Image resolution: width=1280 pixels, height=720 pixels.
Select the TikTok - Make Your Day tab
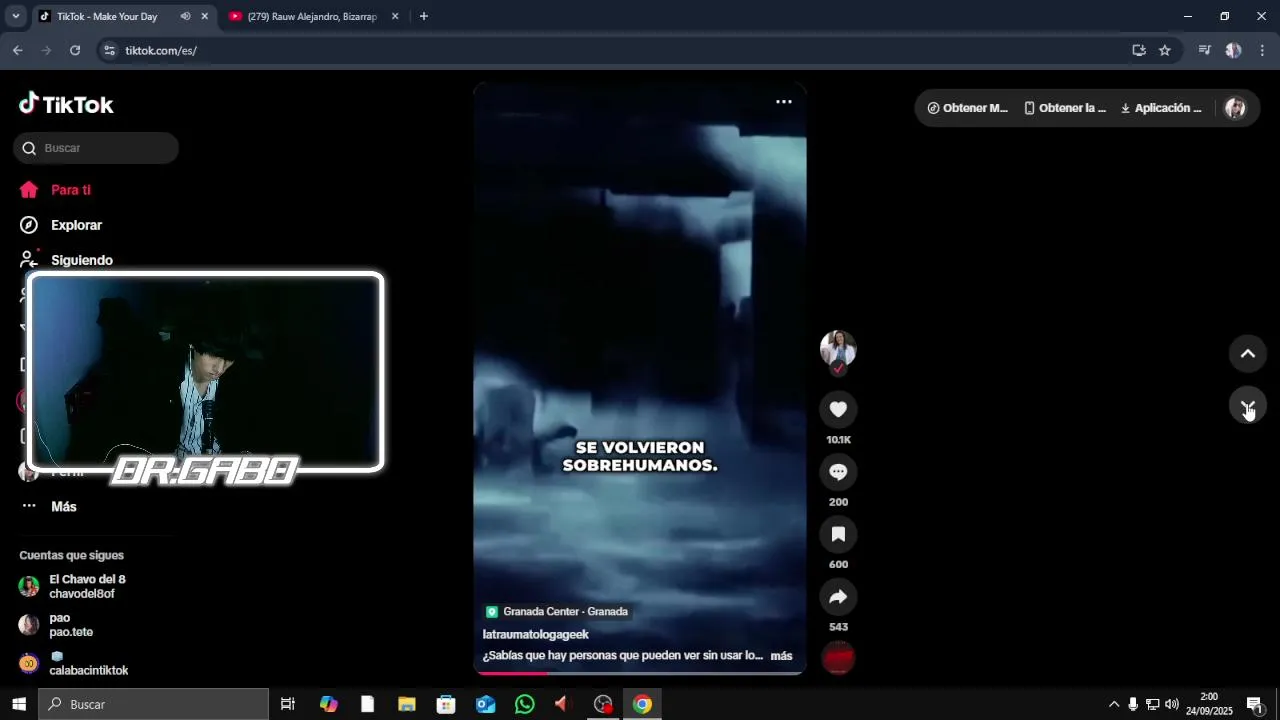click(108, 17)
